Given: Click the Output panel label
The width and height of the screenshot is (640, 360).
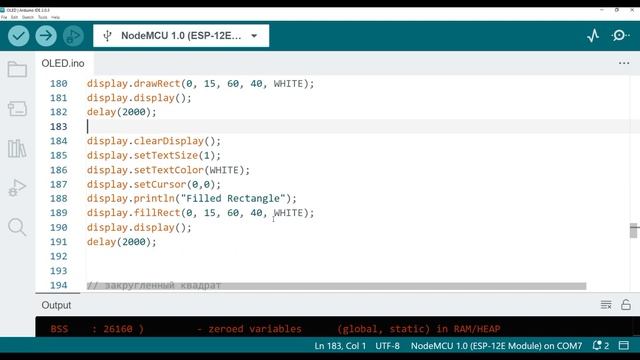Looking at the screenshot, I should point(56,305).
